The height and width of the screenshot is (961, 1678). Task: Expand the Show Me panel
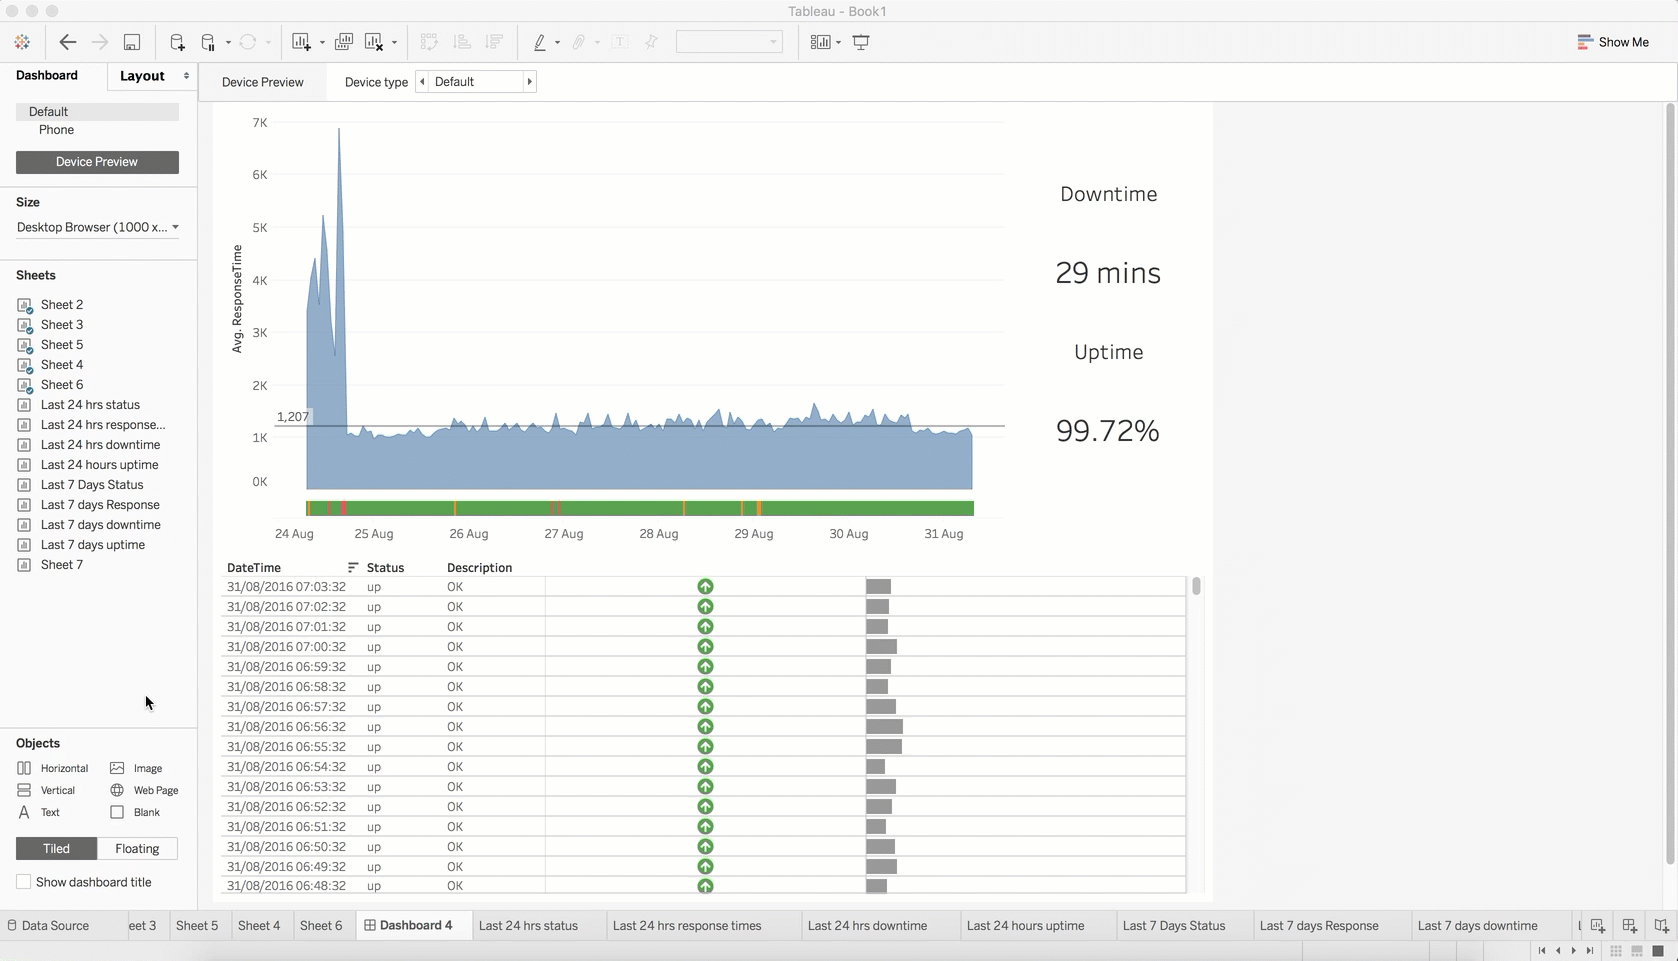1613,42
